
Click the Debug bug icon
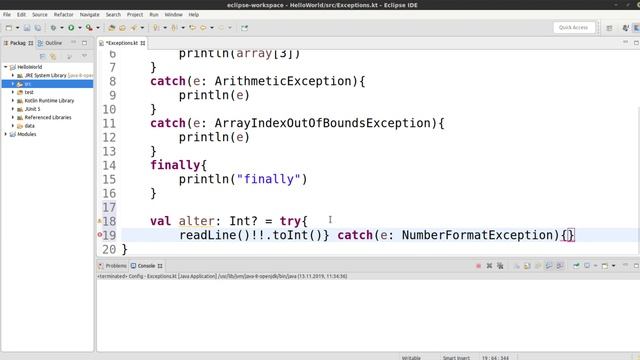(53, 28)
